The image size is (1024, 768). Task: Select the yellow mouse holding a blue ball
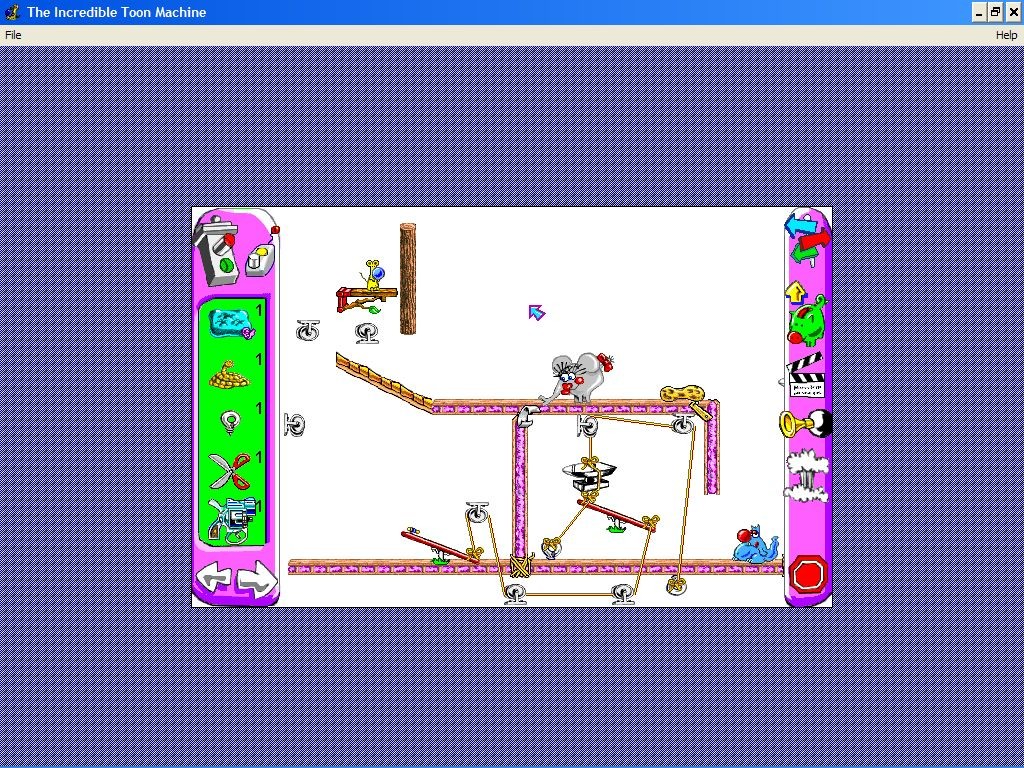pos(374,274)
